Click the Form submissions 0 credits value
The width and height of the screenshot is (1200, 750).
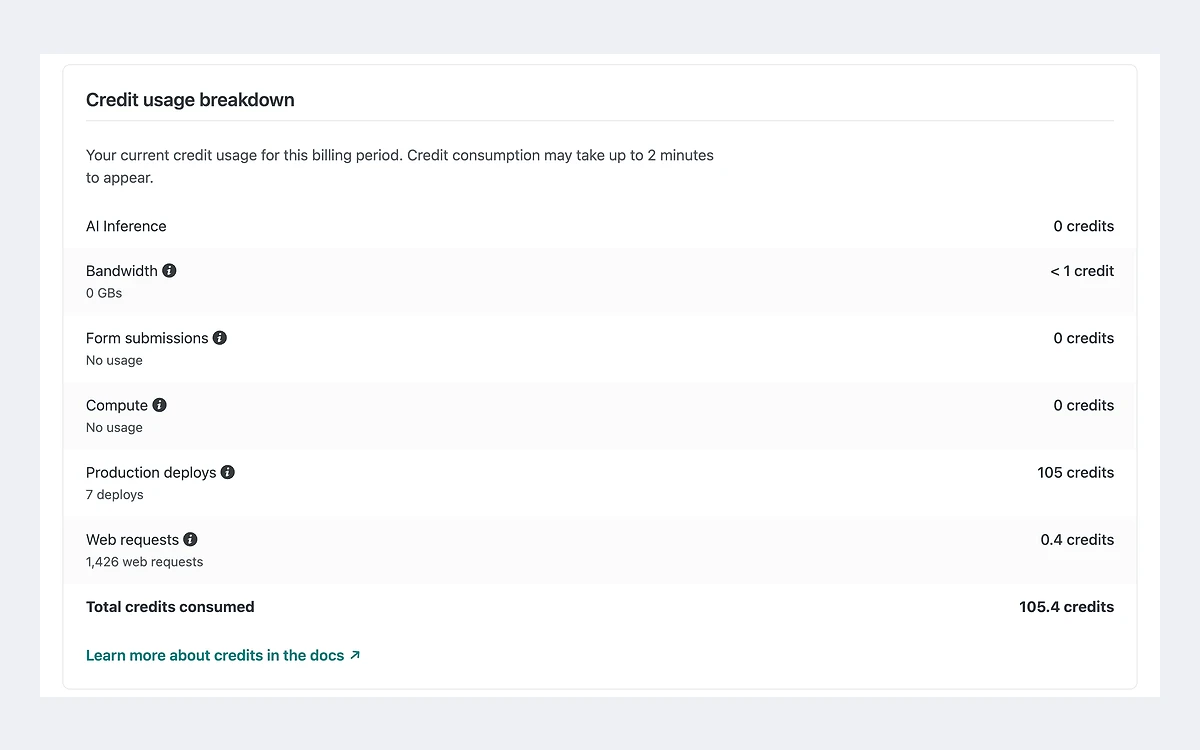(x=1083, y=338)
